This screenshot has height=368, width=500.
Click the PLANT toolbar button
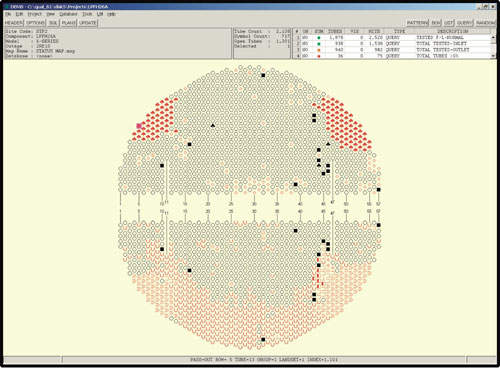(x=68, y=23)
